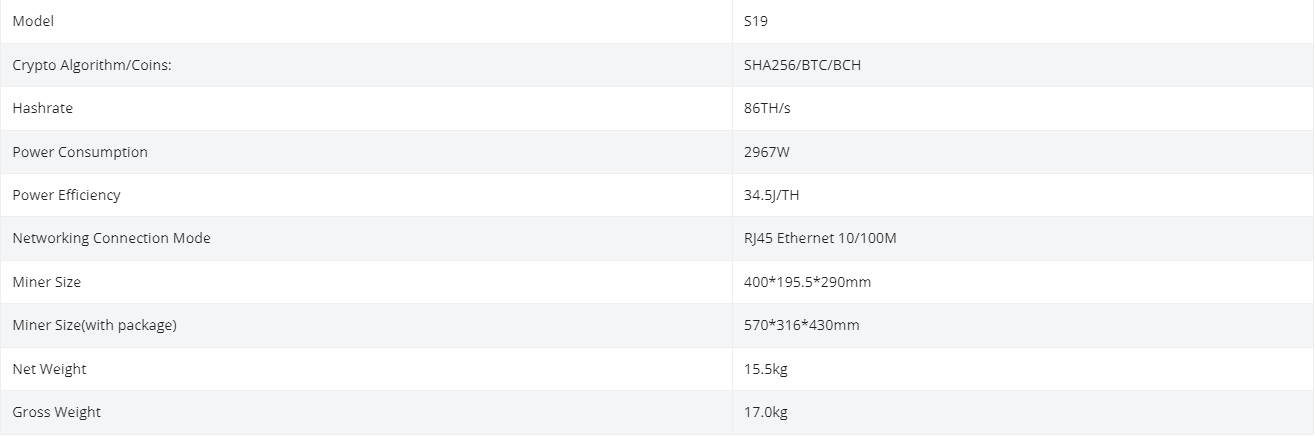Screen dimensions: 1315x436
Task: Select the 2967W value
Action: tap(766, 152)
